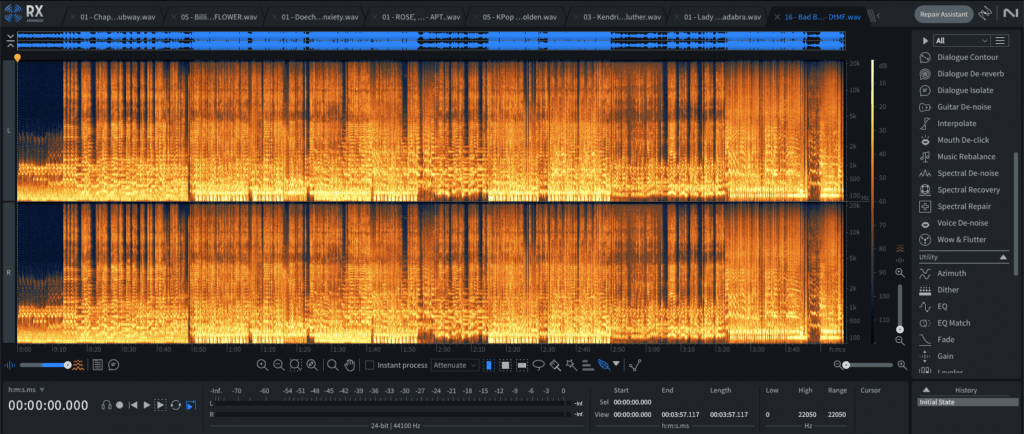
Task: Switch to 03 - Kendri...luther.wav tab
Action: (x=615, y=17)
